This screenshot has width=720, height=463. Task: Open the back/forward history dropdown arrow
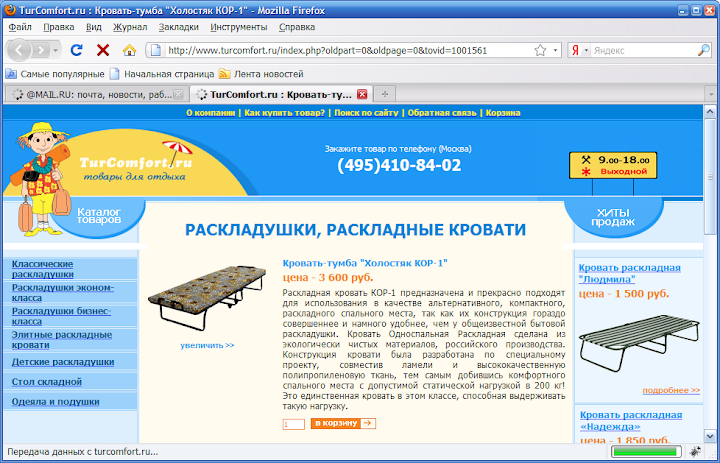pyautogui.click(x=56, y=50)
